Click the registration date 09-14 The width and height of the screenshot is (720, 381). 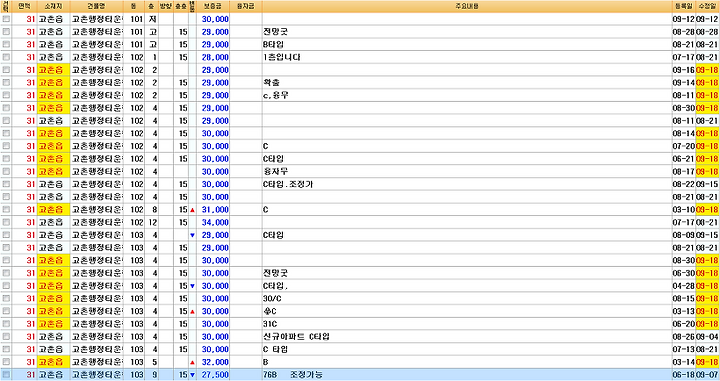(684, 83)
